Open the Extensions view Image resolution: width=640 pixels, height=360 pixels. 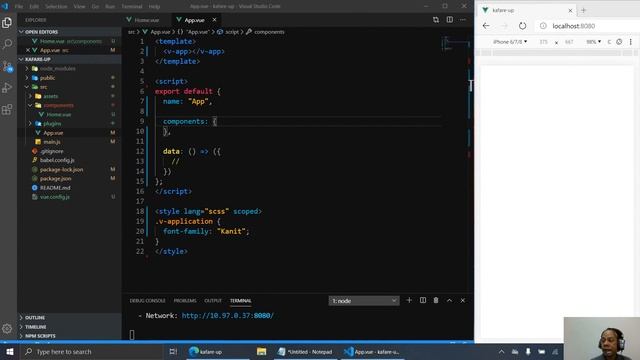(7, 109)
